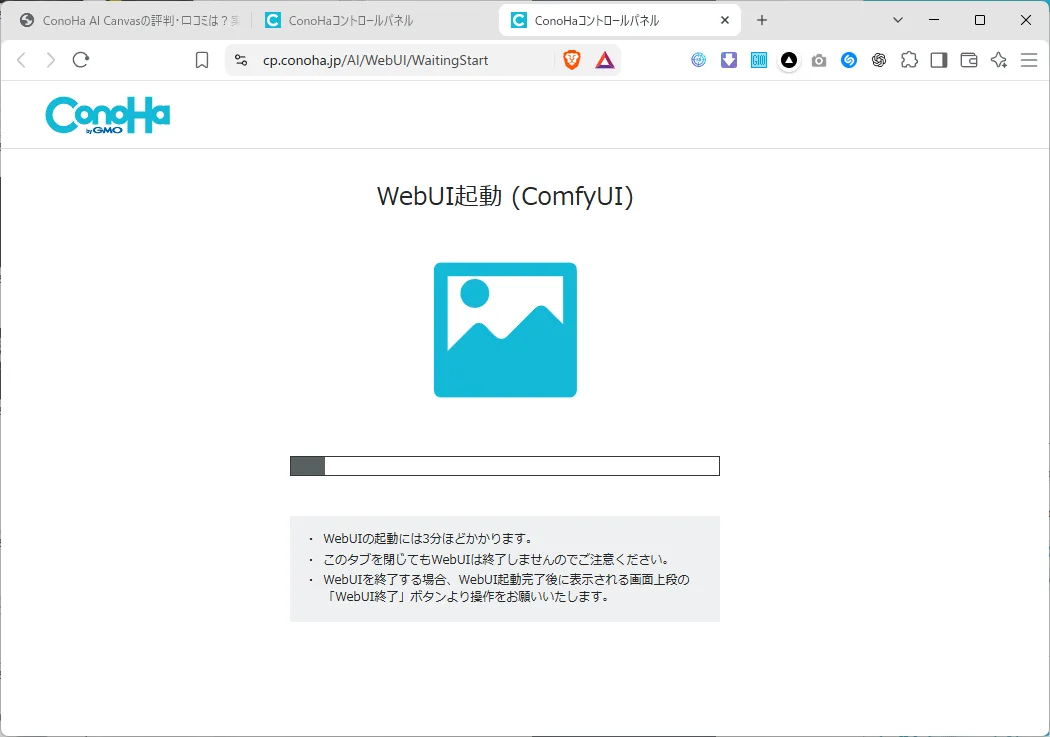Open the purple download-arrow extension
Screen dimensions: 1050x737
(729, 60)
